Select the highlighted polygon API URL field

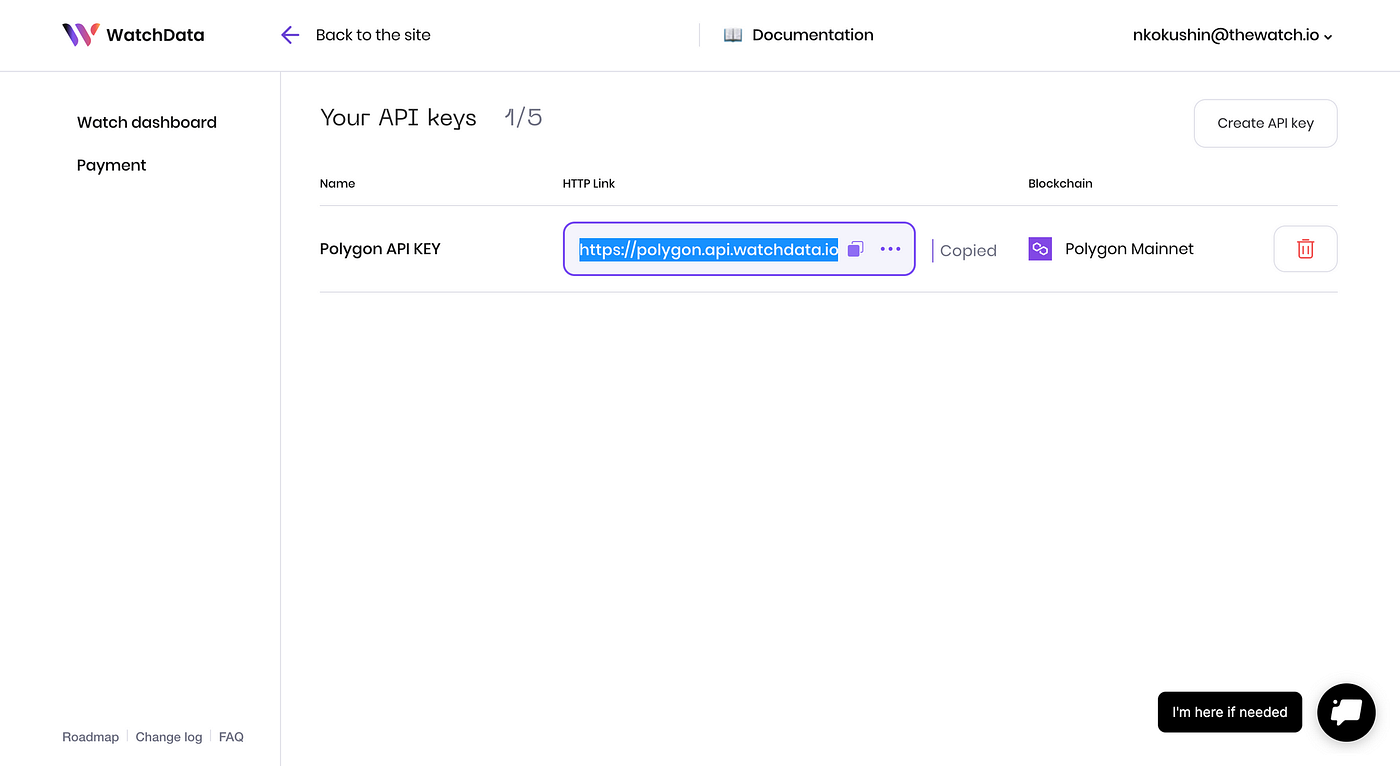click(x=708, y=249)
